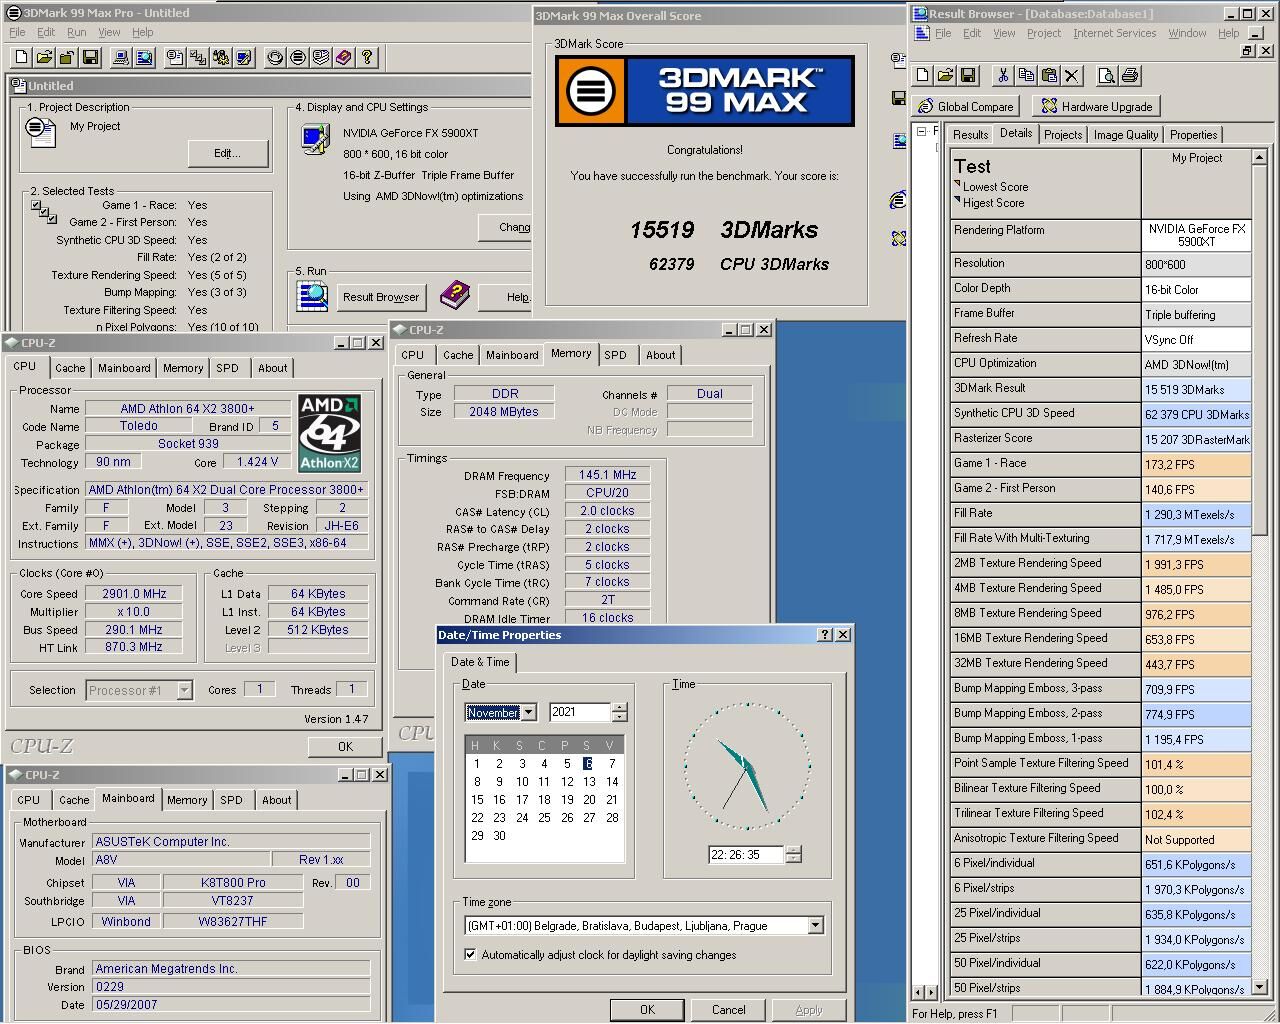Click the padlock folder icon in 3DMark toolbar

click(67, 57)
